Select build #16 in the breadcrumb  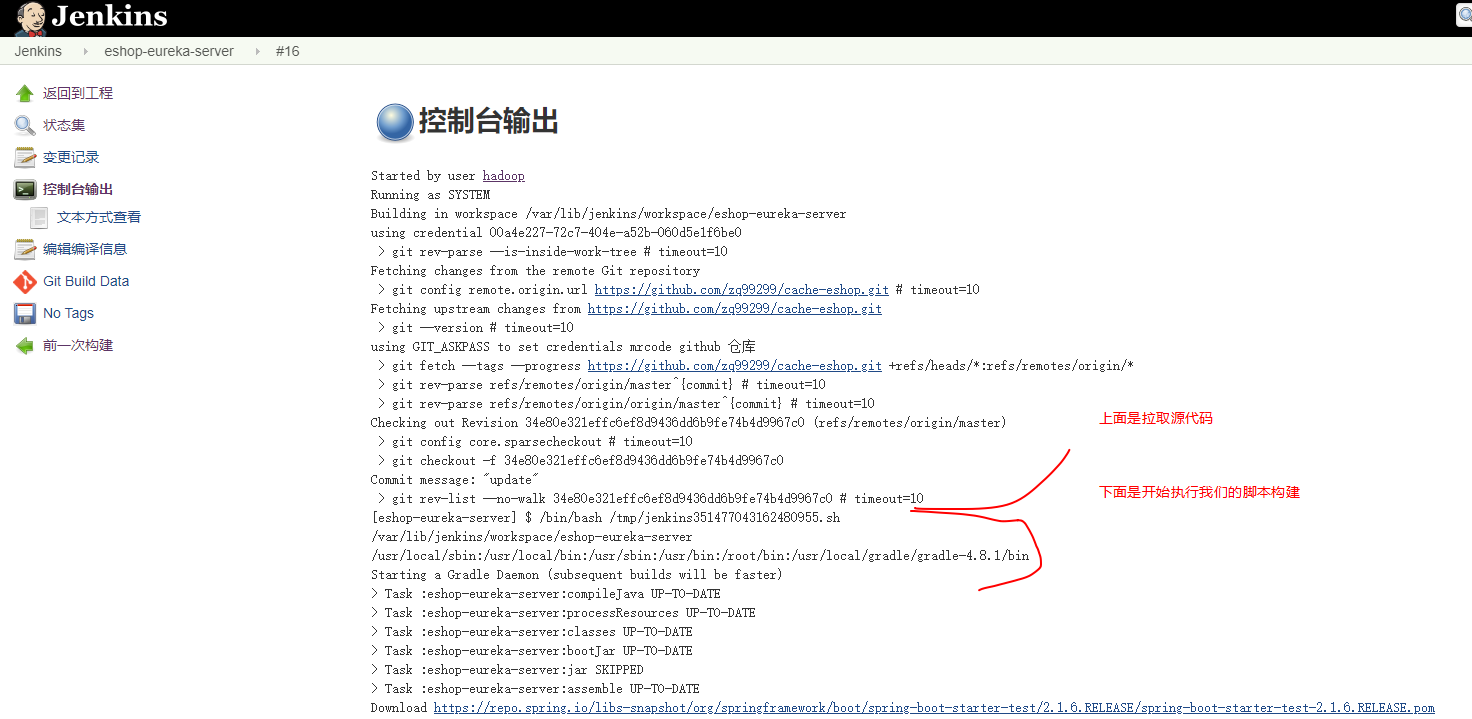(x=287, y=51)
